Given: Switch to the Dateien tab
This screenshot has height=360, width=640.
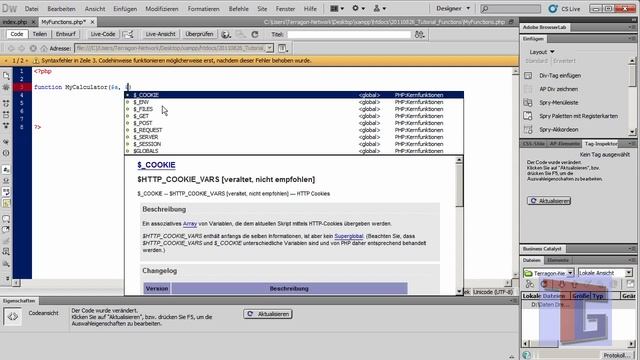Looking at the screenshot, I should pyautogui.click(x=531, y=260).
